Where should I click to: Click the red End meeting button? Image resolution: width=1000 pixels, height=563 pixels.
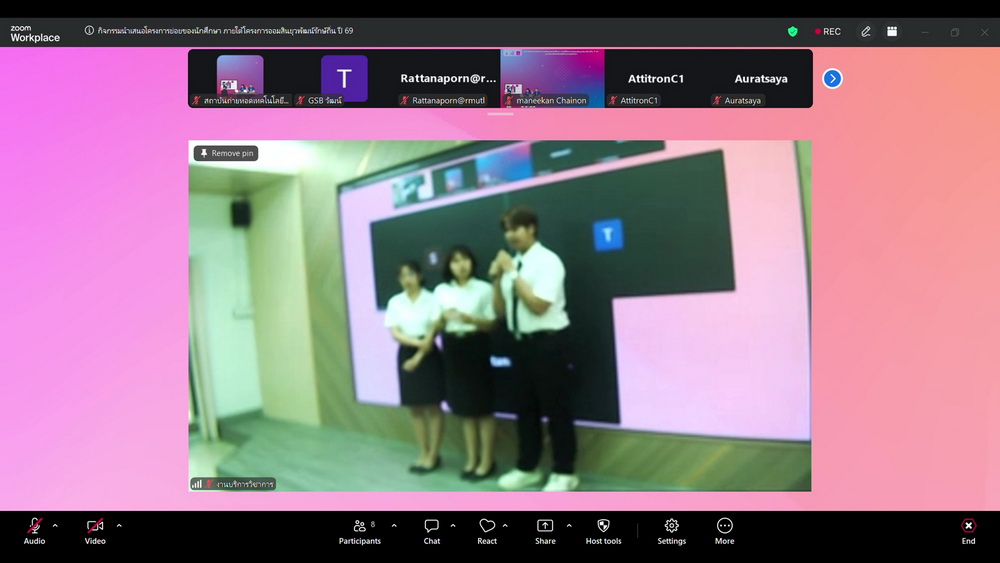point(968,530)
